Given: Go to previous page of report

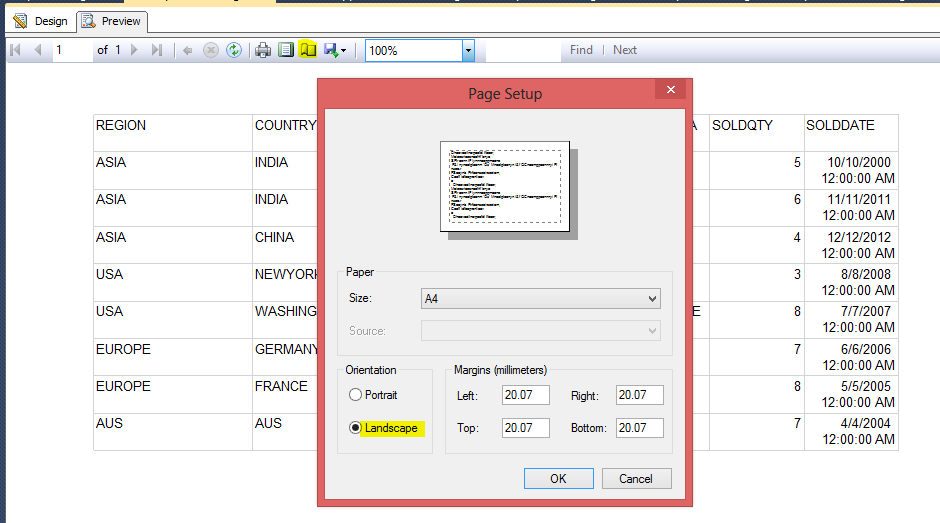Looking at the screenshot, I should coord(38,50).
